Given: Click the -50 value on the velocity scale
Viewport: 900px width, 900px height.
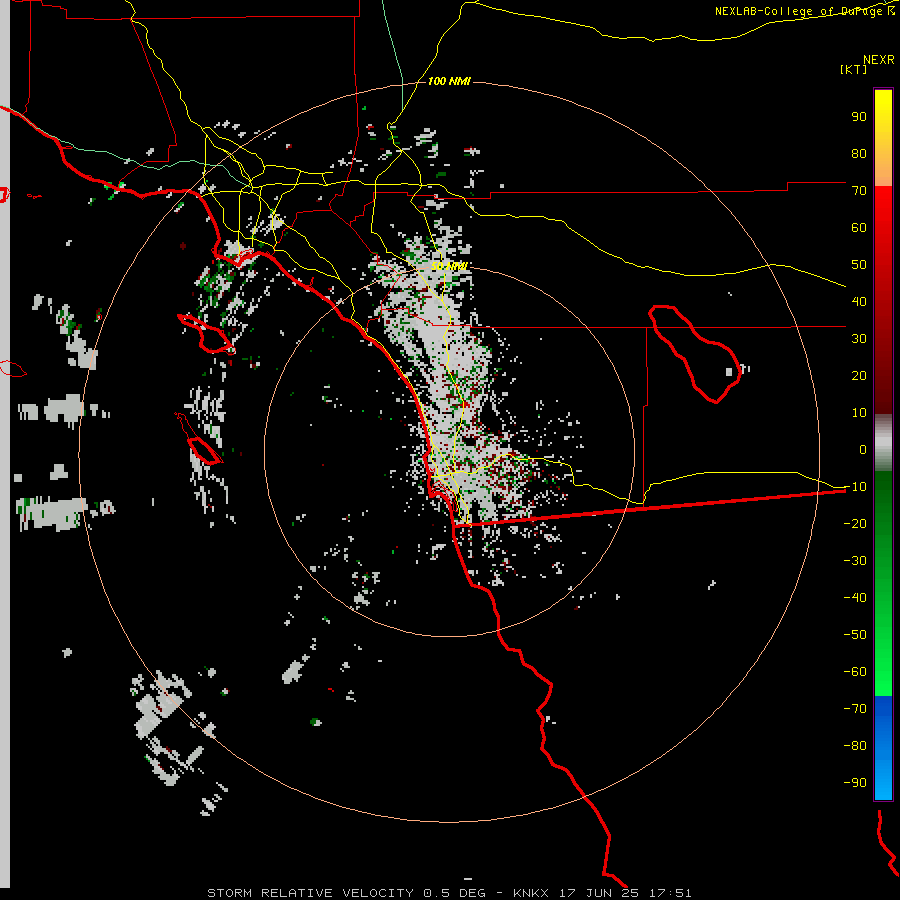Looking at the screenshot, I should pyautogui.click(x=855, y=635).
